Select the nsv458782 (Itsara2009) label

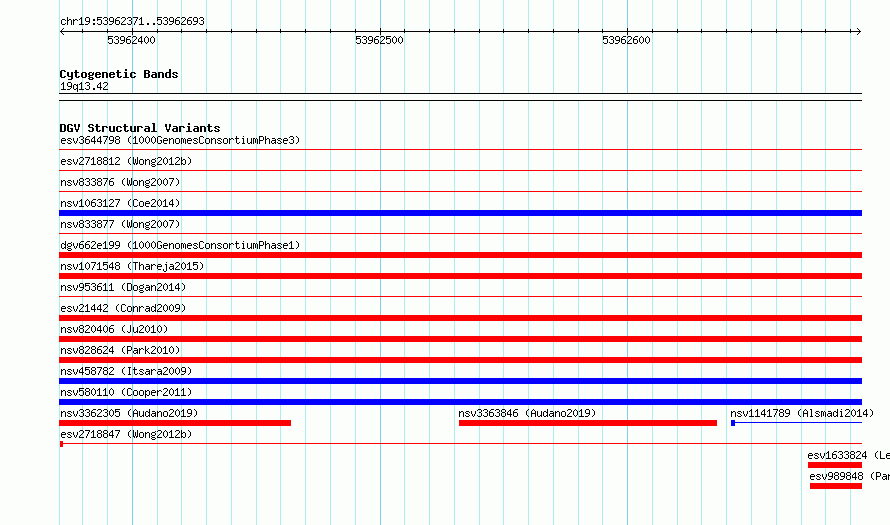tap(126, 371)
